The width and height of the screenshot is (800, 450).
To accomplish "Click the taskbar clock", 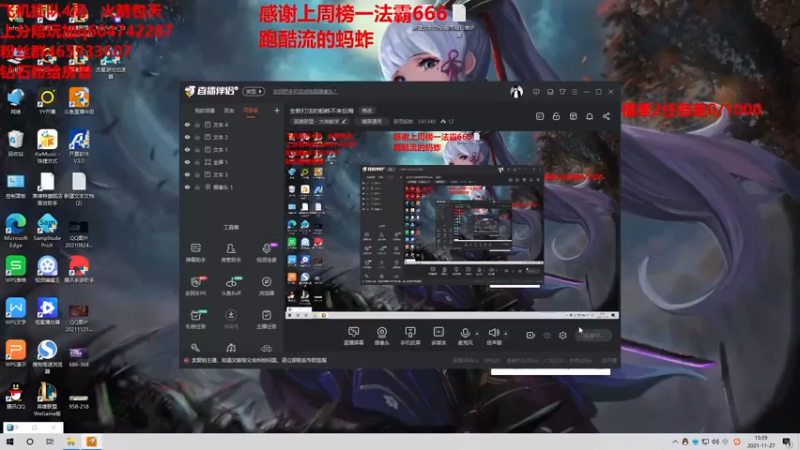I will tap(761, 442).
